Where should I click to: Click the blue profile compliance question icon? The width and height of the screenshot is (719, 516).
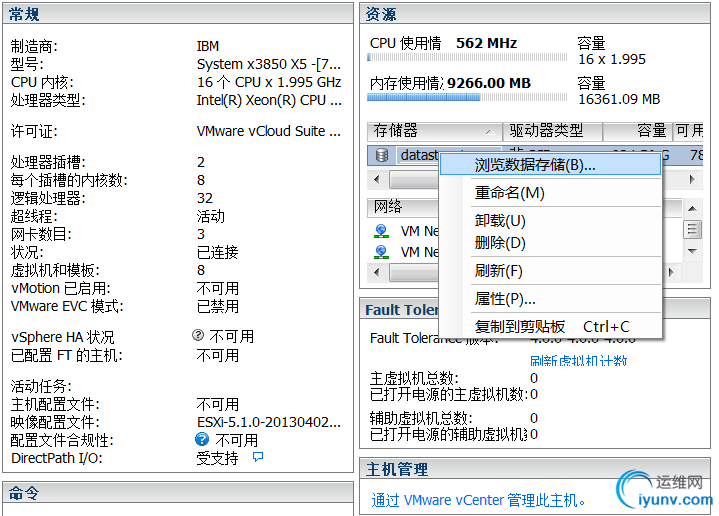[202, 439]
